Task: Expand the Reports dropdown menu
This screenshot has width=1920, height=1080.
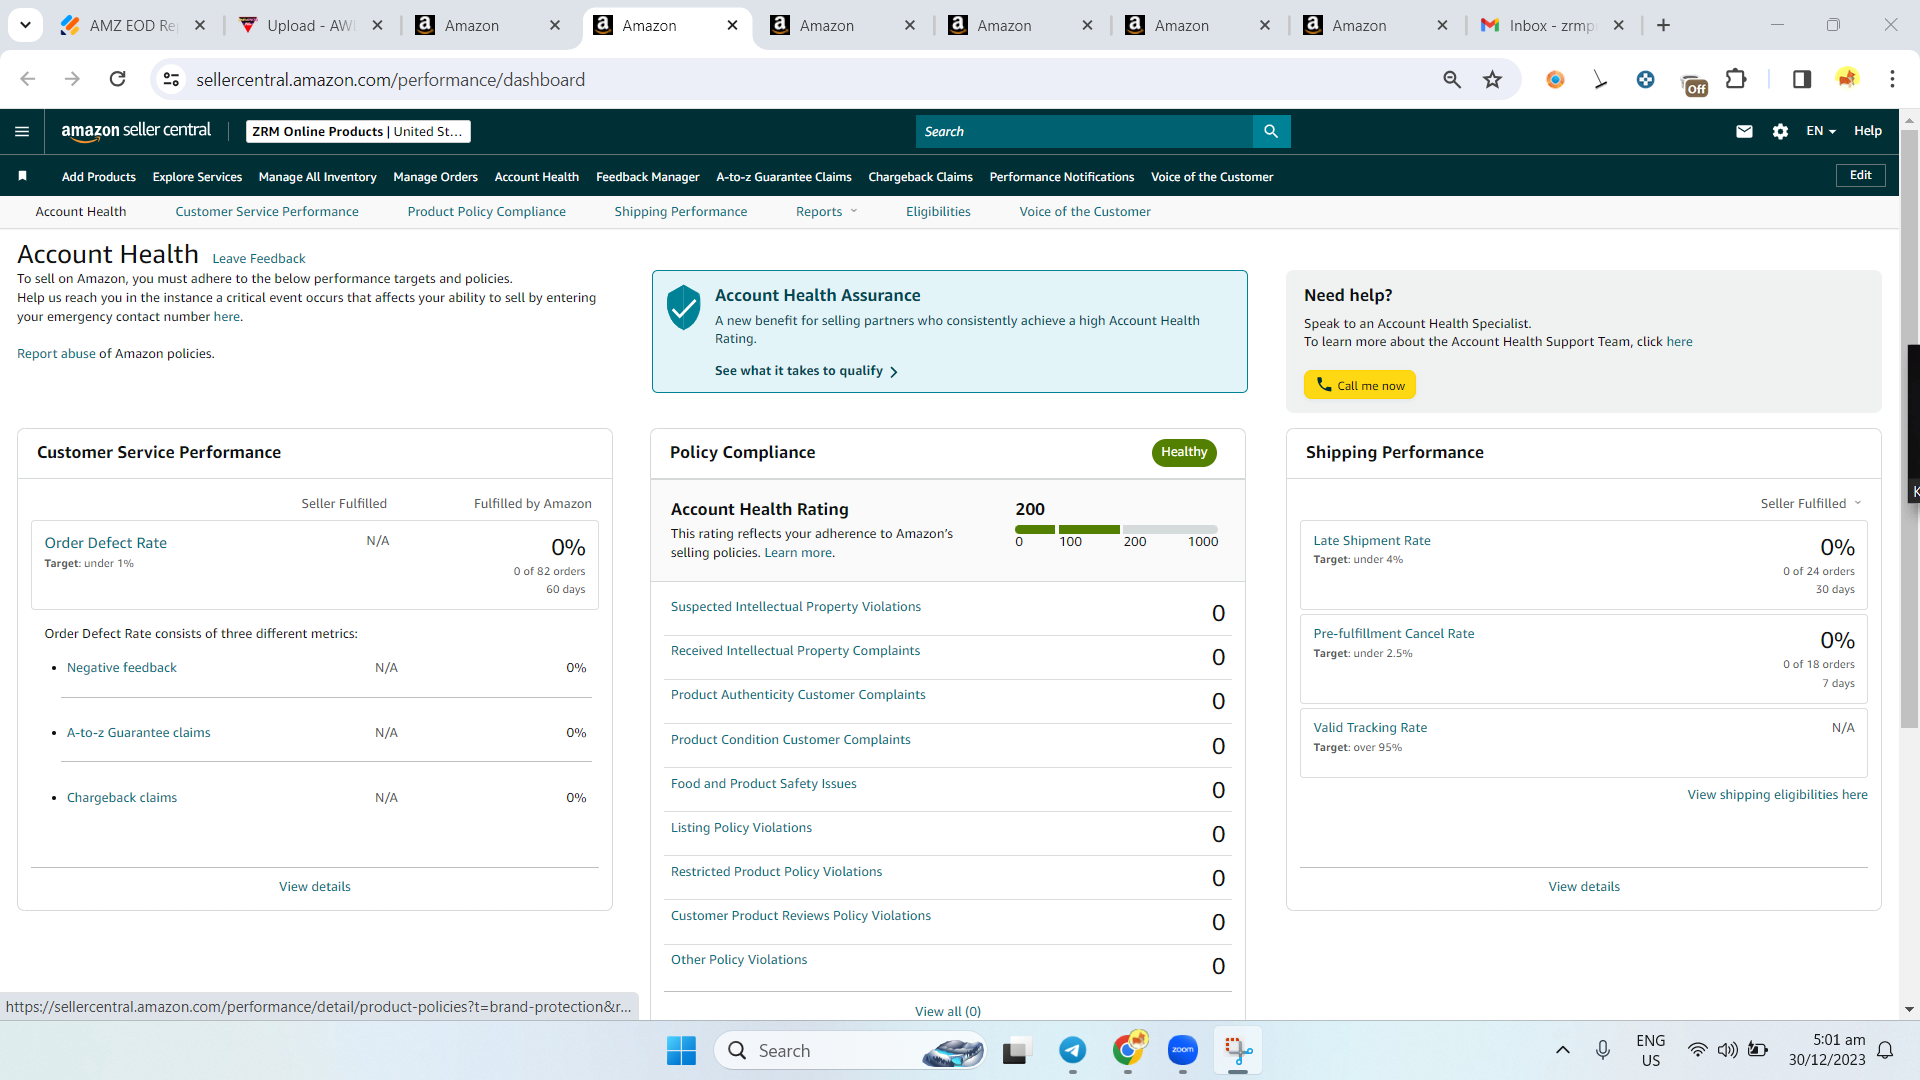Action: click(826, 211)
